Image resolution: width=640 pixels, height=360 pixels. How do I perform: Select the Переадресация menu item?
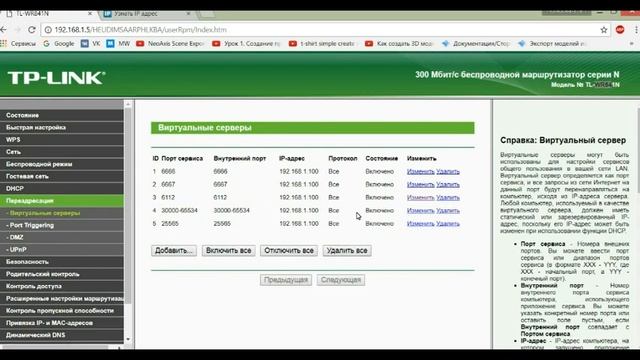click(x=62, y=201)
